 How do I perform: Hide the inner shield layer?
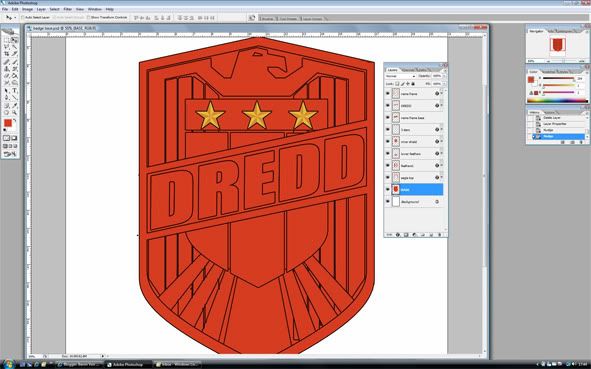tap(388, 142)
